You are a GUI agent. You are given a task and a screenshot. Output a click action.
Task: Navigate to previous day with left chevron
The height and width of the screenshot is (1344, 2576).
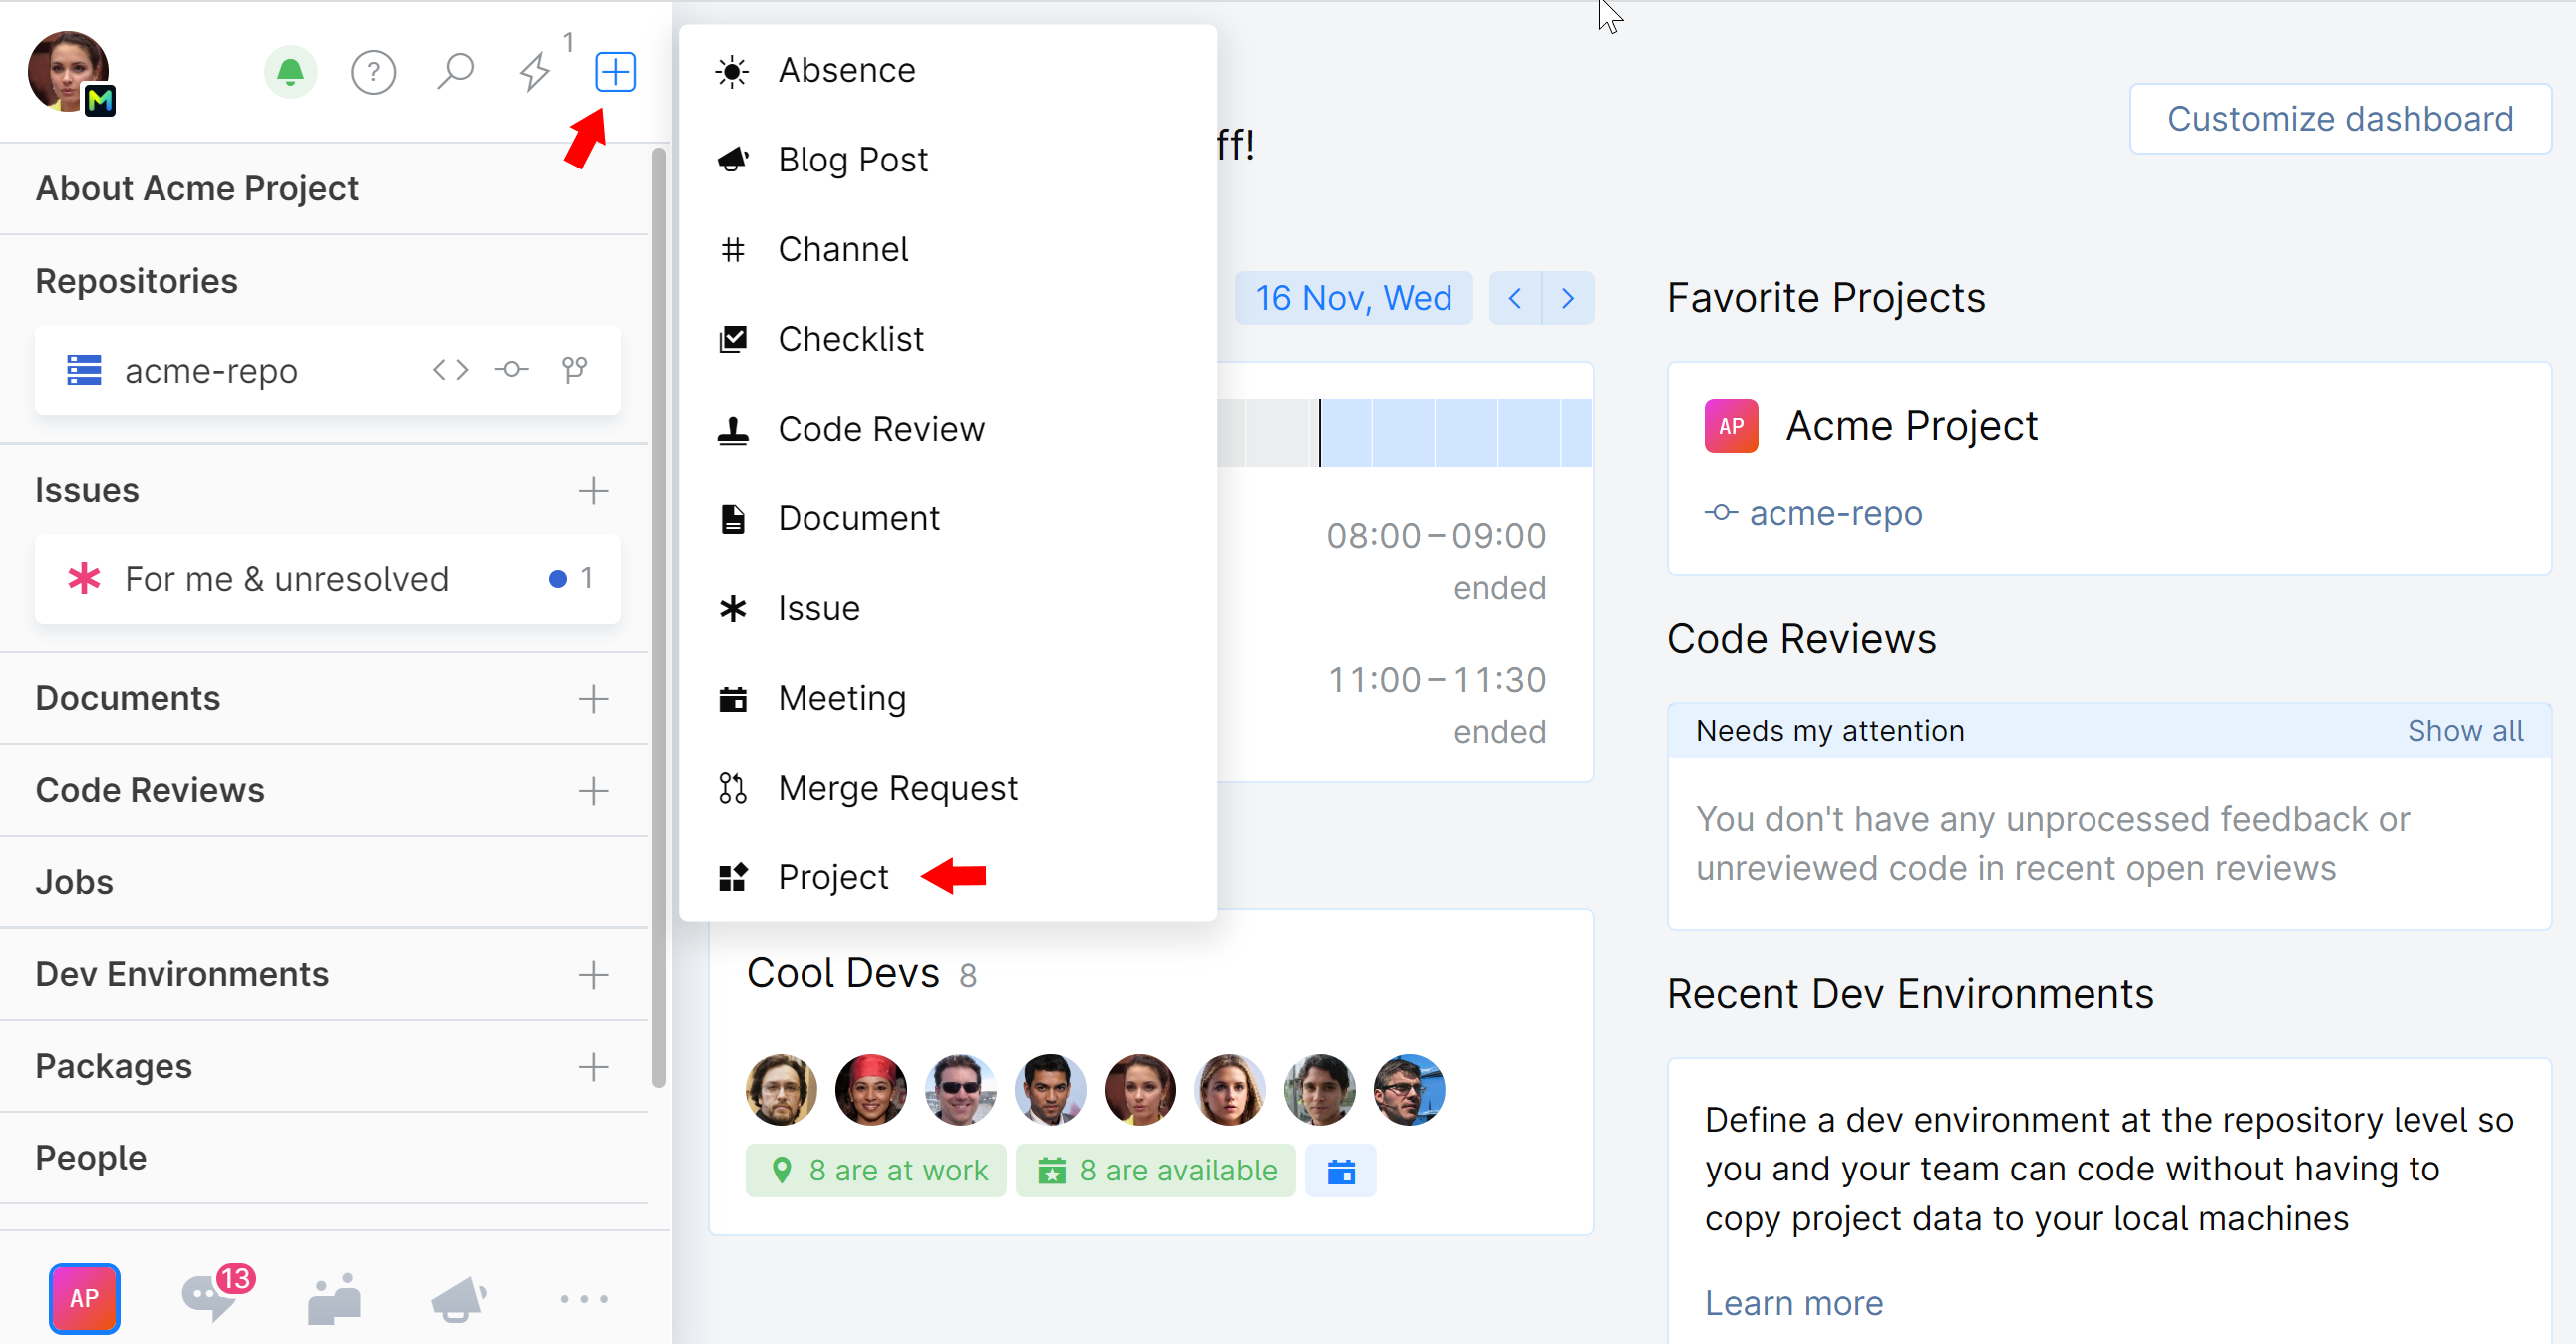(1514, 298)
